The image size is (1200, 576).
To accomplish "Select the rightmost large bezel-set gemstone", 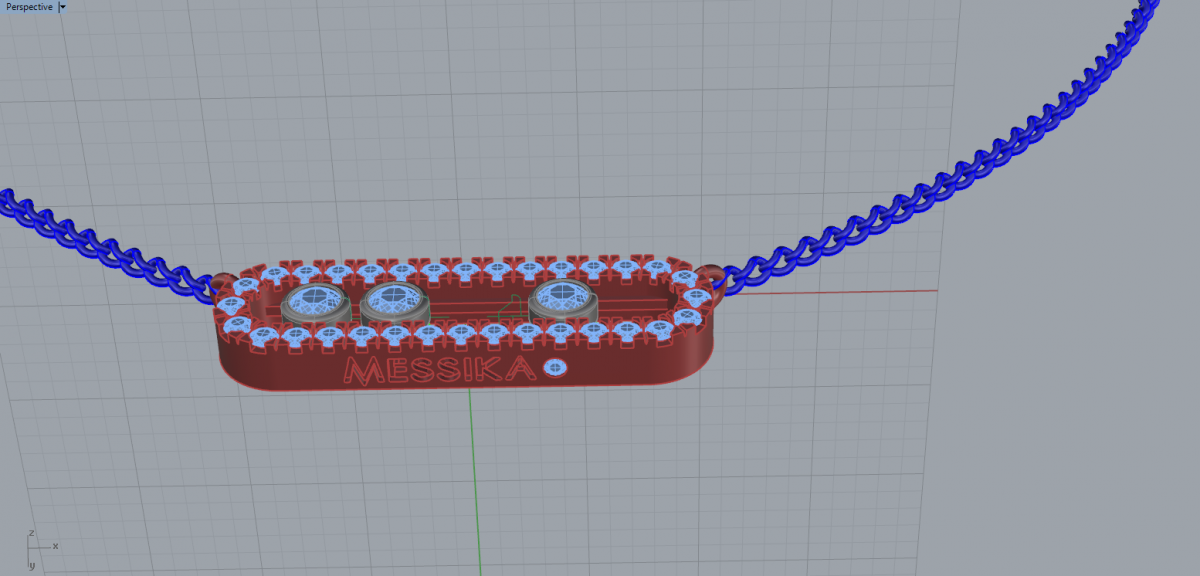I will pyautogui.click(x=563, y=299).
